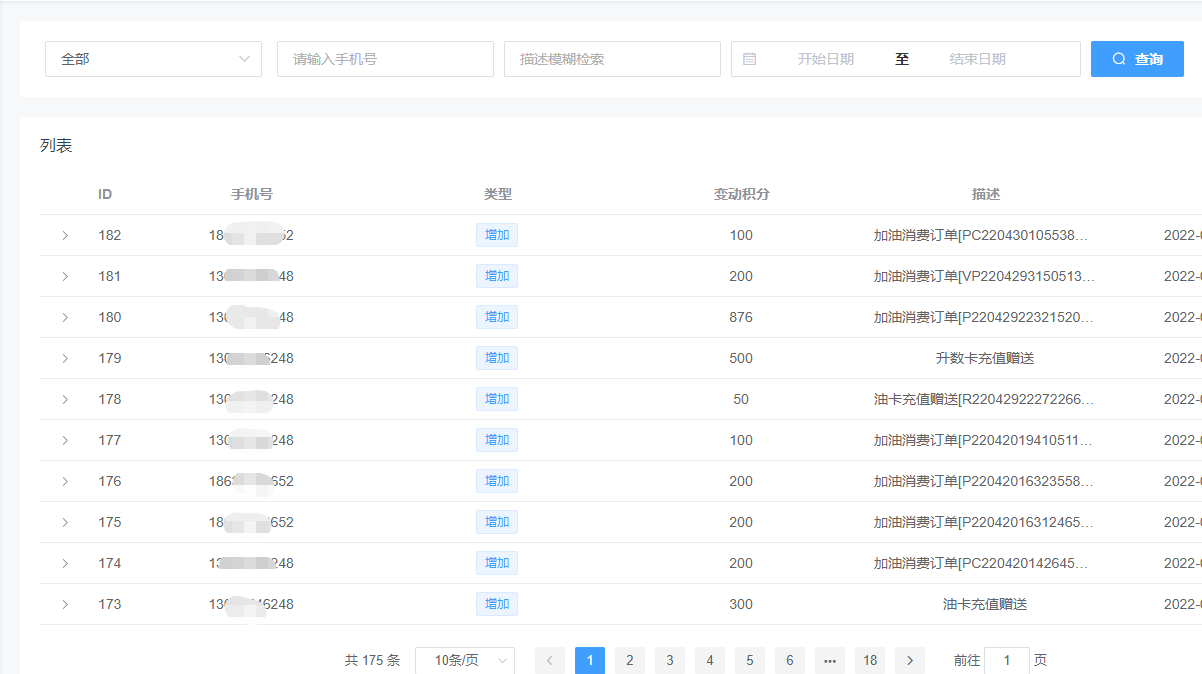This screenshot has height=674, width=1202.
Task: Expand row with ID 181
Action: (65, 277)
